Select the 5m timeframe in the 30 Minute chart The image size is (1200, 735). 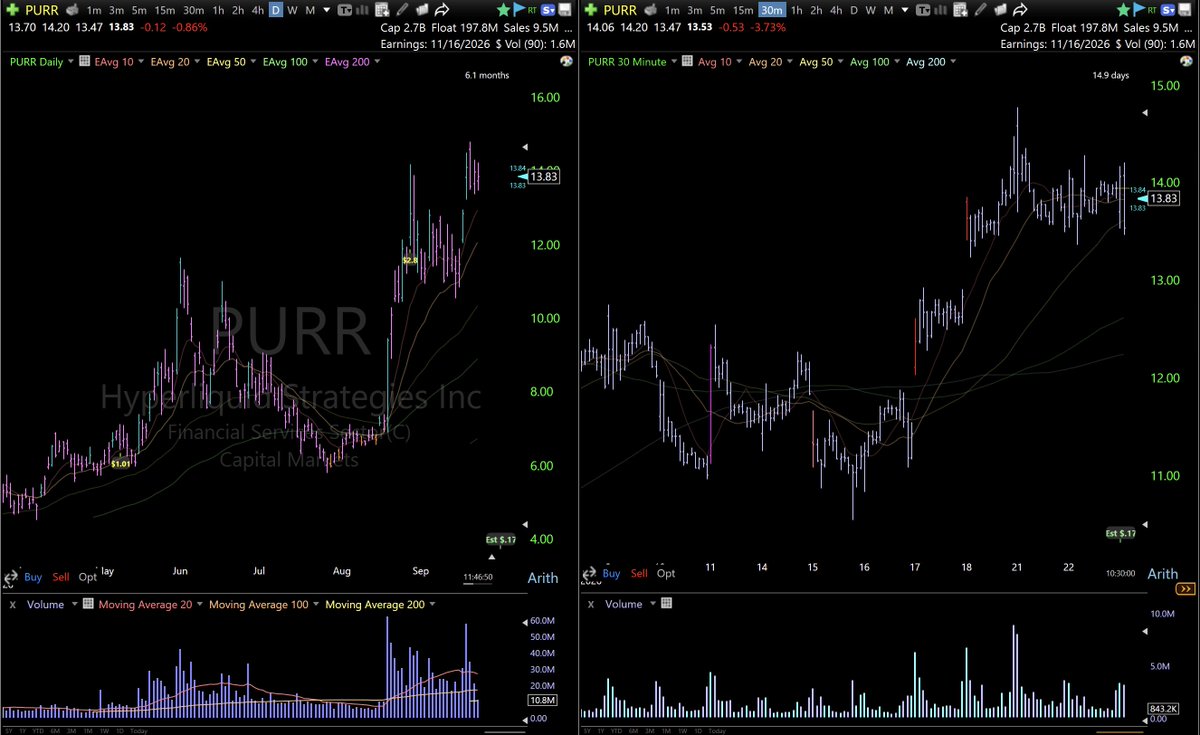(718, 10)
